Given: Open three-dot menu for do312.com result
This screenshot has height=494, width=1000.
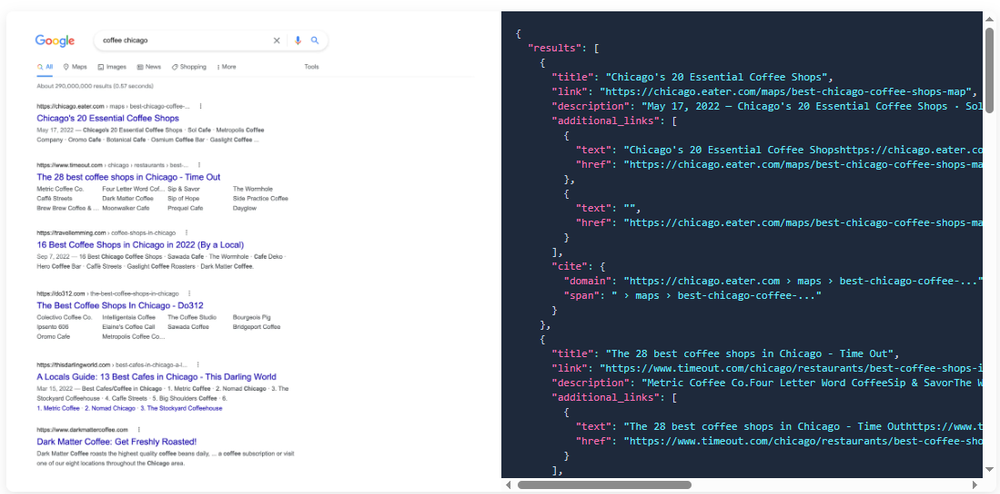Looking at the screenshot, I should [x=189, y=294].
